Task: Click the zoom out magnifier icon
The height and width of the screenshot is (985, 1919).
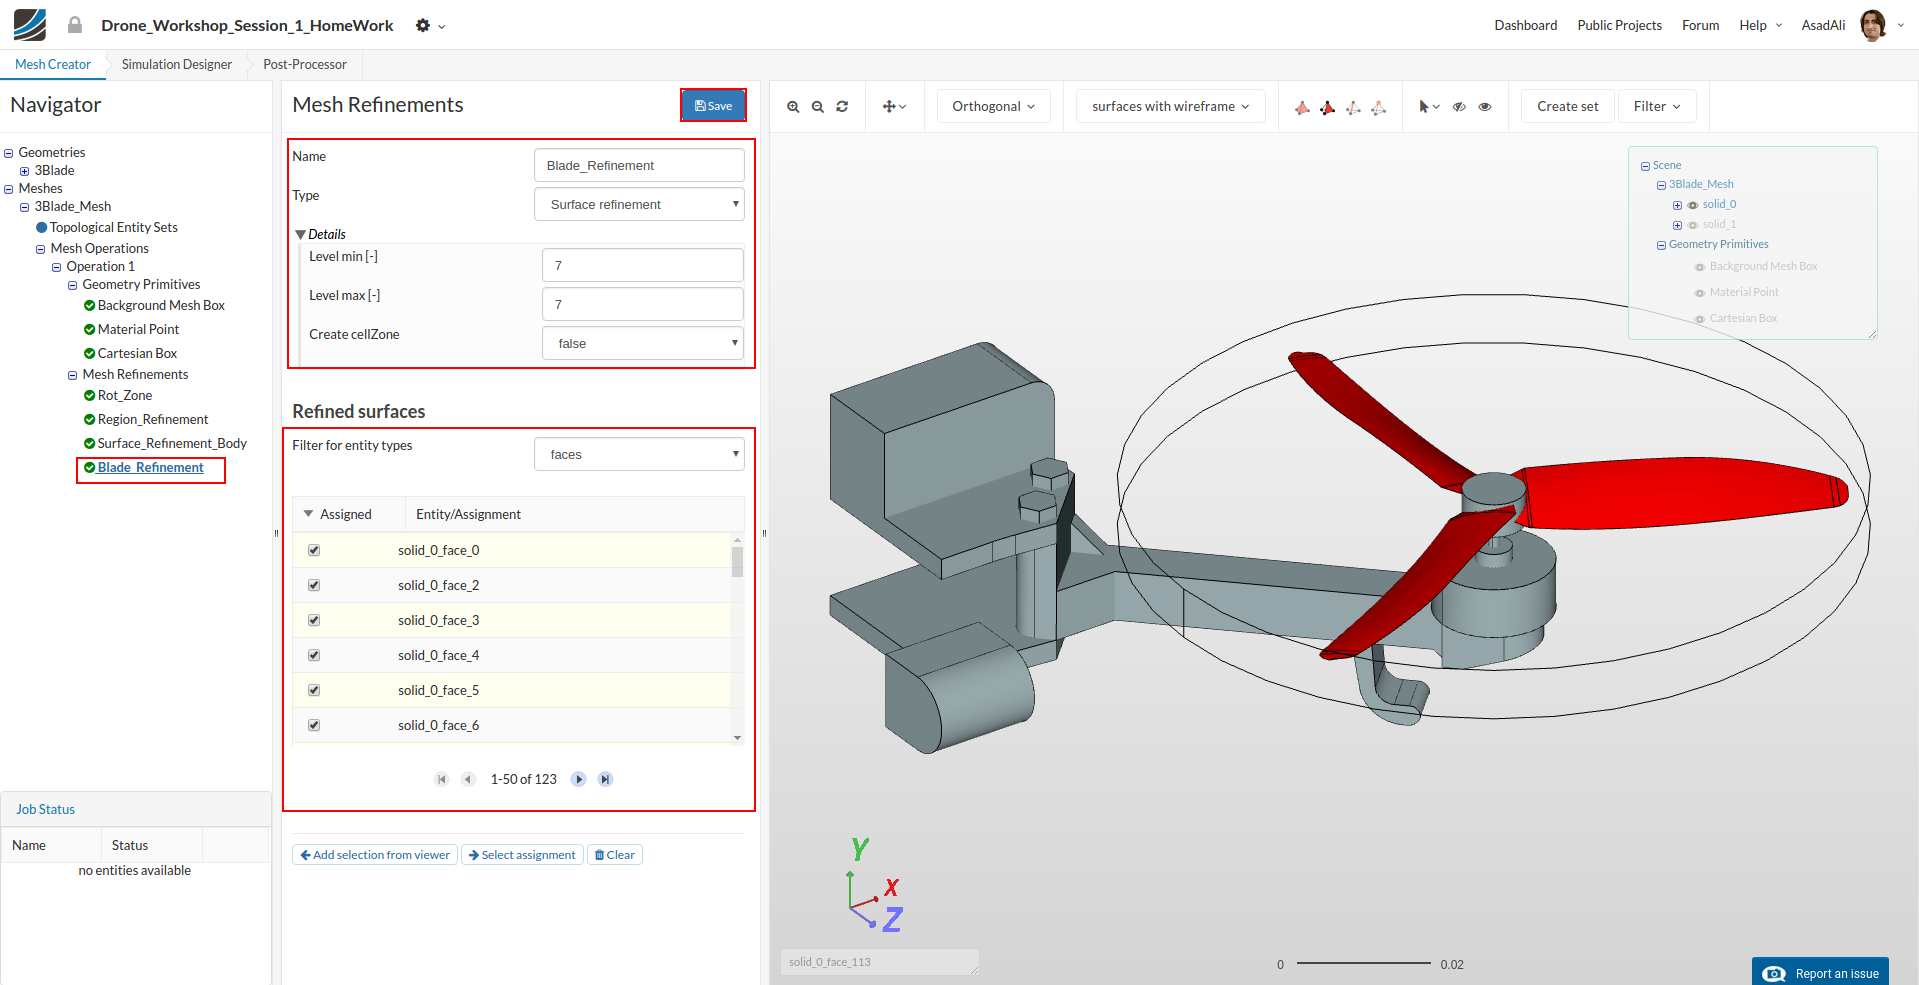Action: [x=818, y=107]
